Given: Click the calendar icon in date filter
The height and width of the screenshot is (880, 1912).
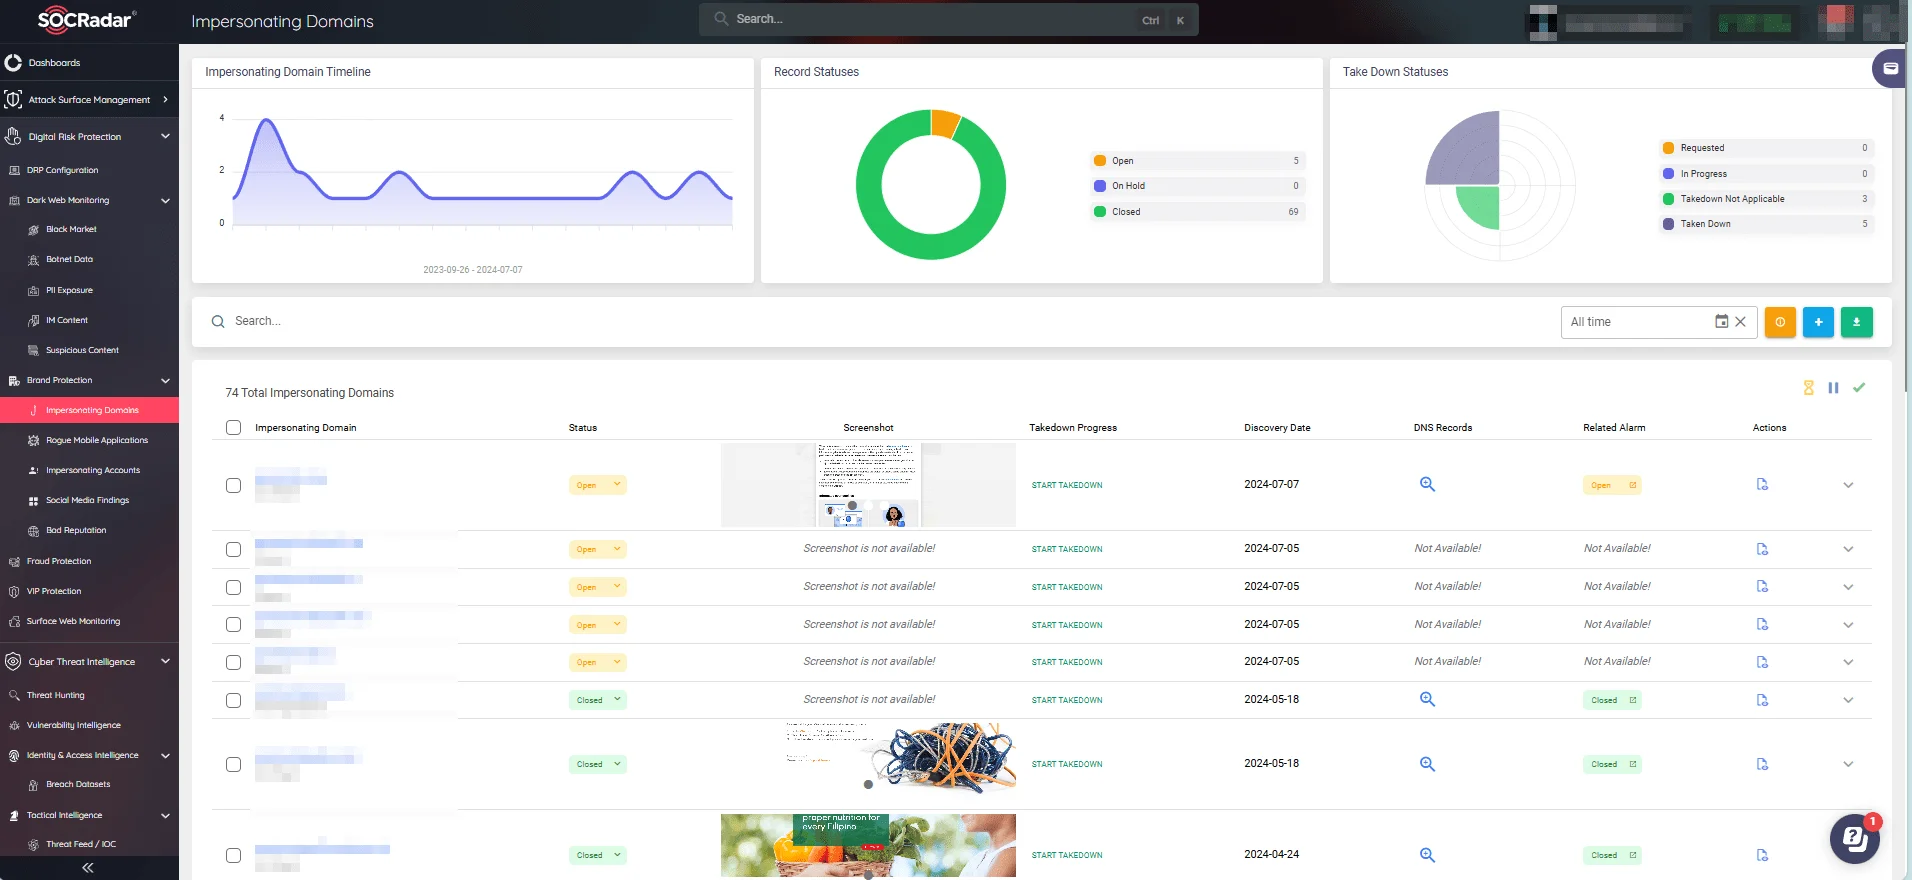Looking at the screenshot, I should pyautogui.click(x=1722, y=322).
